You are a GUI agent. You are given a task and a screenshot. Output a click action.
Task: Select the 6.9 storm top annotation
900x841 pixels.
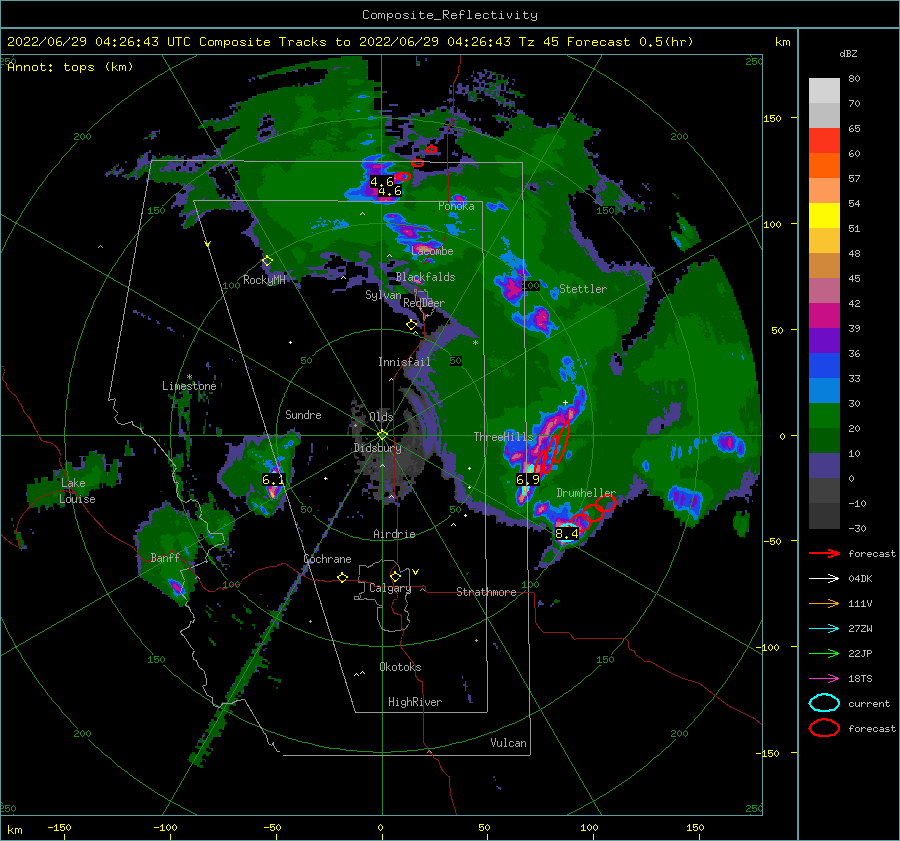tap(527, 479)
